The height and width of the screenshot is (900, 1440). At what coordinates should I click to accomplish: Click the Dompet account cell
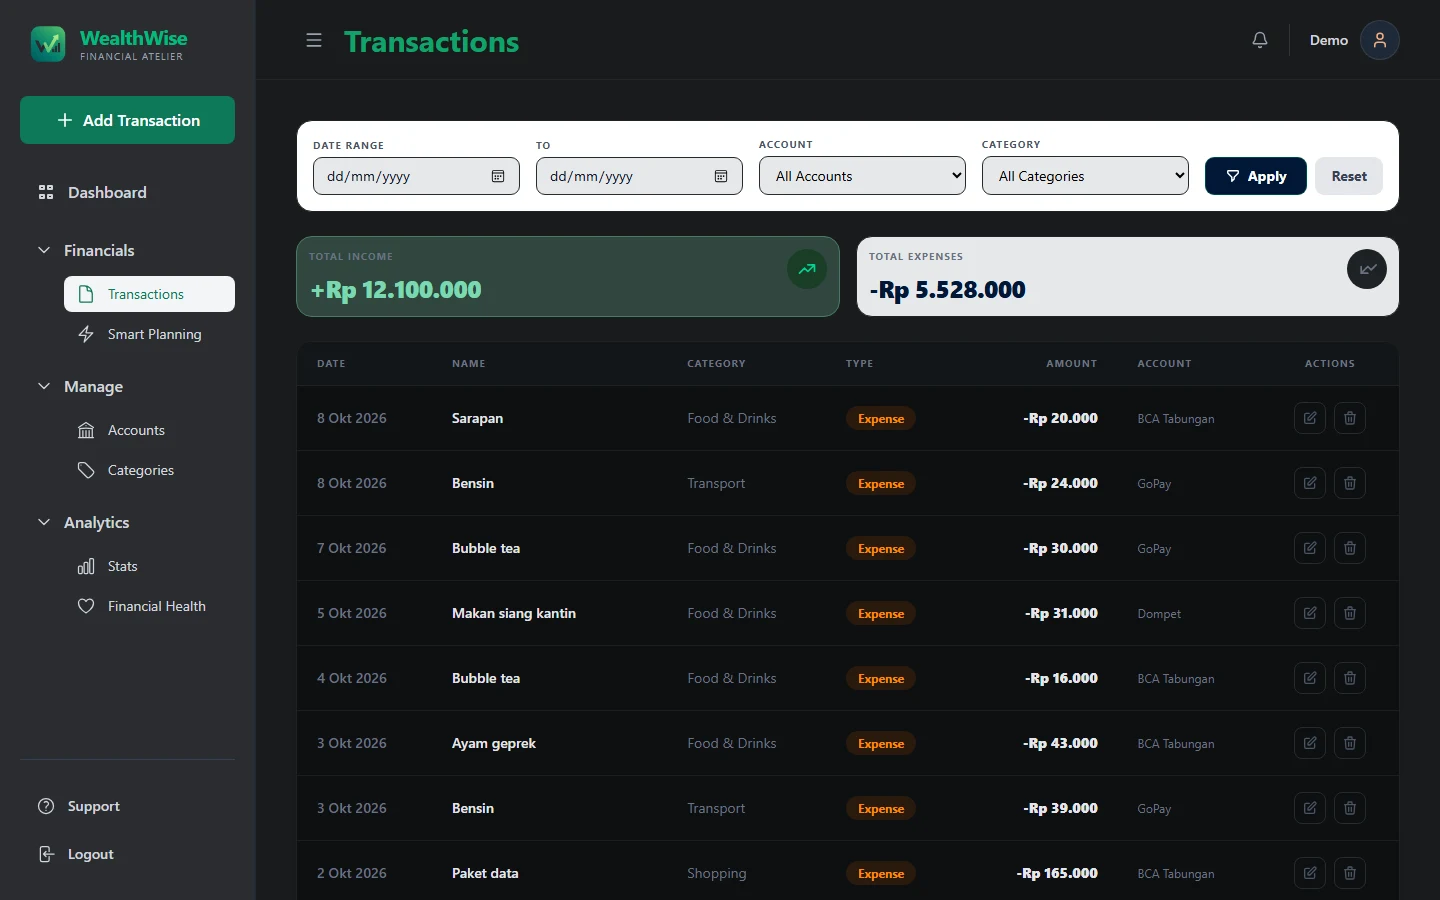pyautogui.click(x=1159, y=614)
